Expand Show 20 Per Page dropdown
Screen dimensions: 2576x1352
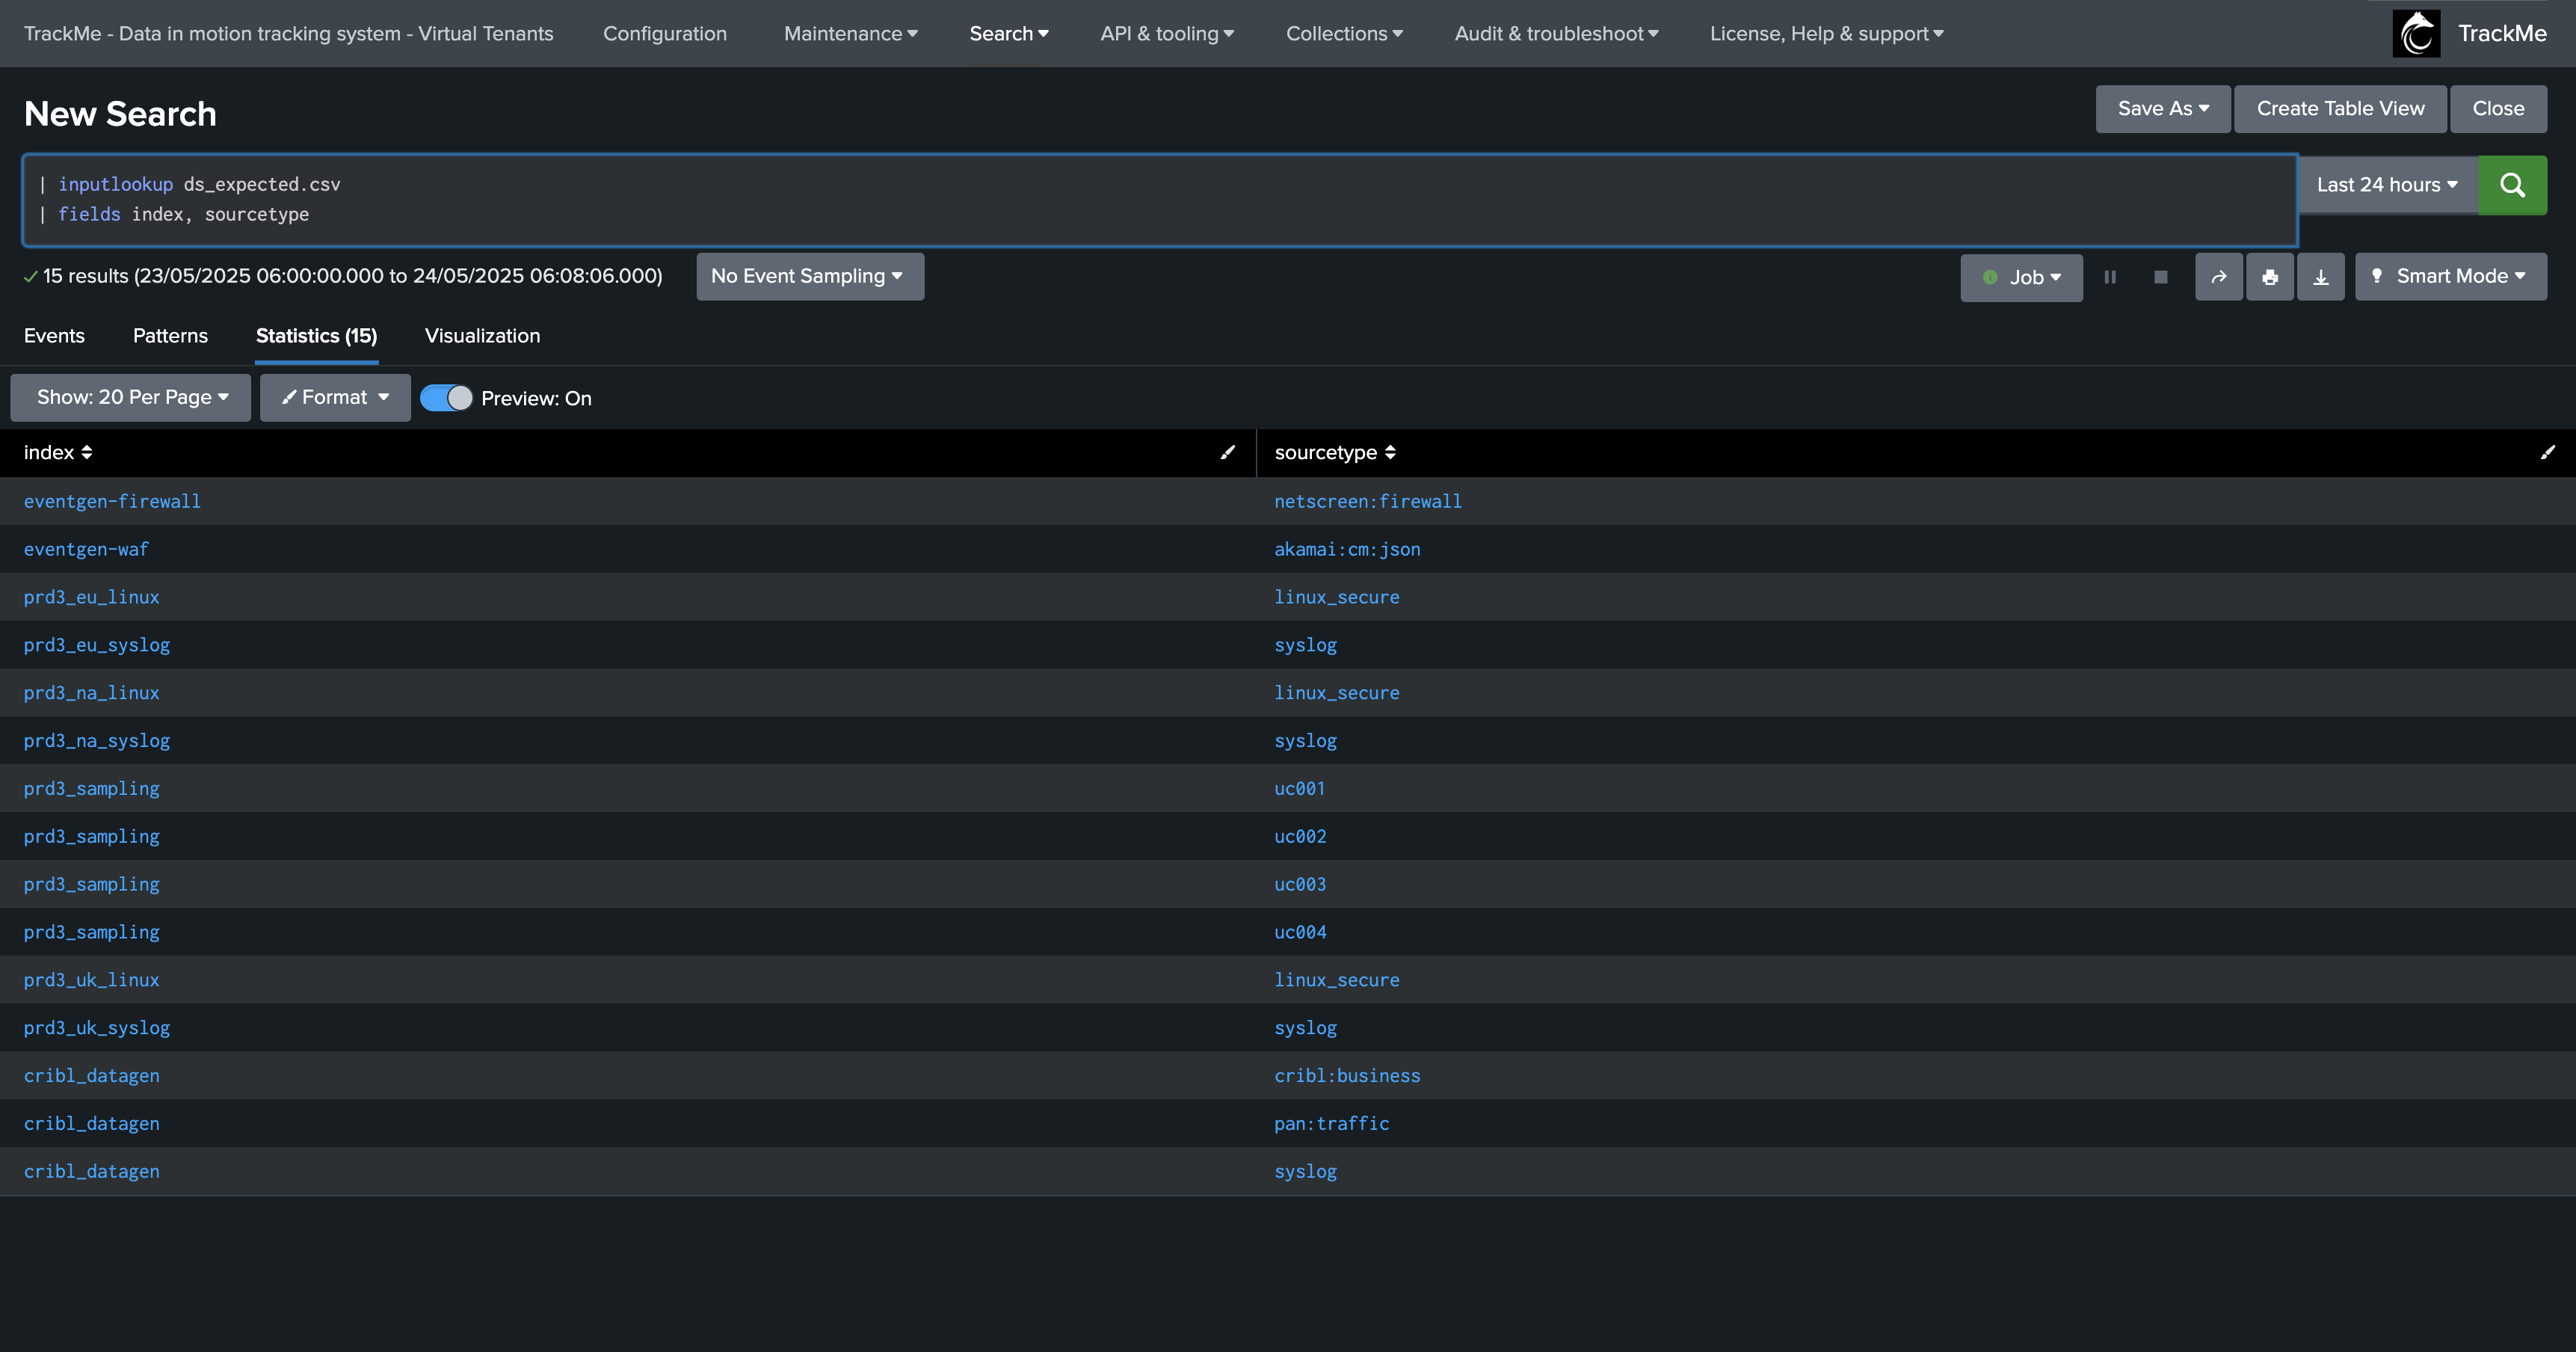click(x=131, y=398)
